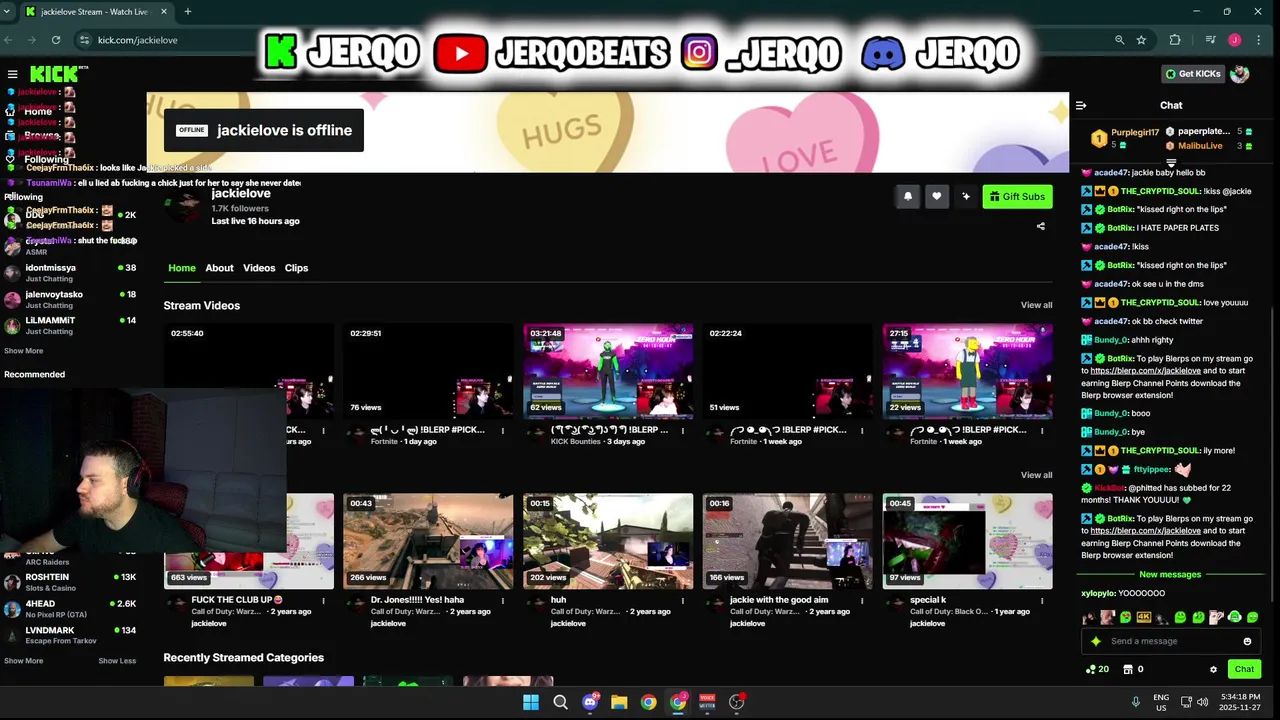Viewport: 1280px width, 720px height.
Task: Open the chat shop icon showing 0
Action: (x=1133, y=669)
